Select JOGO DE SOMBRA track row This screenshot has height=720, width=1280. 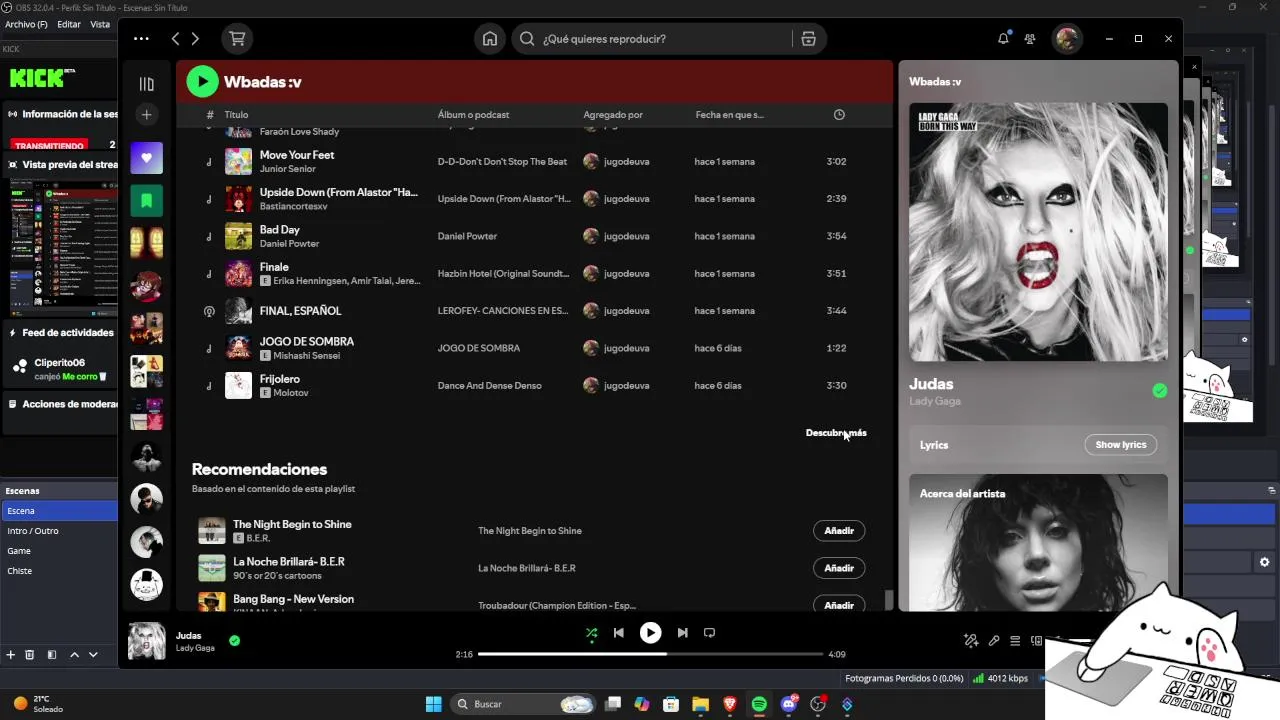click(534, 348)
